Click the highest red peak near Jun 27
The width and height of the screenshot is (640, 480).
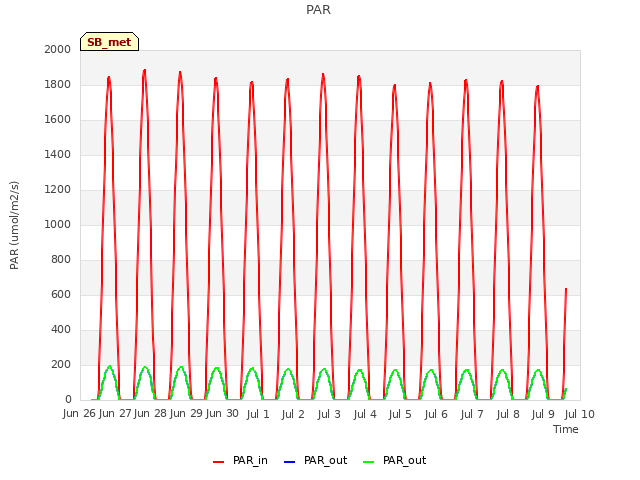coord(144,71)
